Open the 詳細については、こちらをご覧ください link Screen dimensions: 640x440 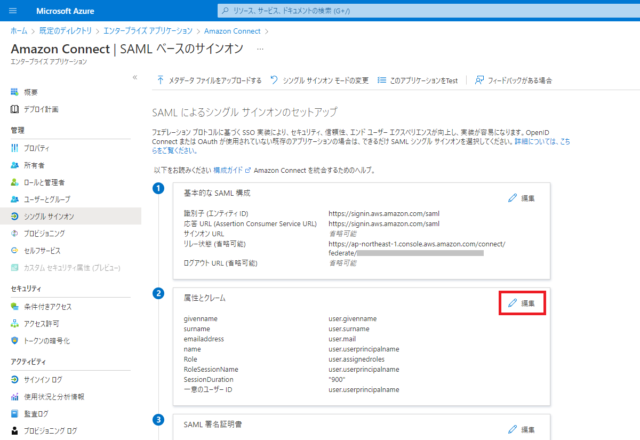pyautogui.click(x=542, y=142)
